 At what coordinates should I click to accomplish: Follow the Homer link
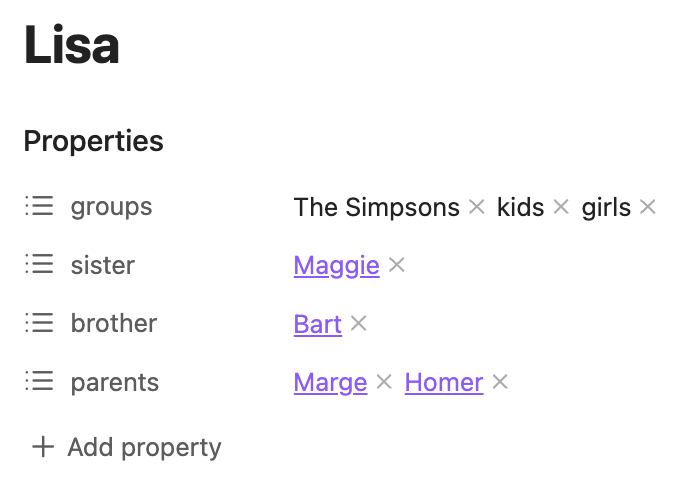pos(443,382)
